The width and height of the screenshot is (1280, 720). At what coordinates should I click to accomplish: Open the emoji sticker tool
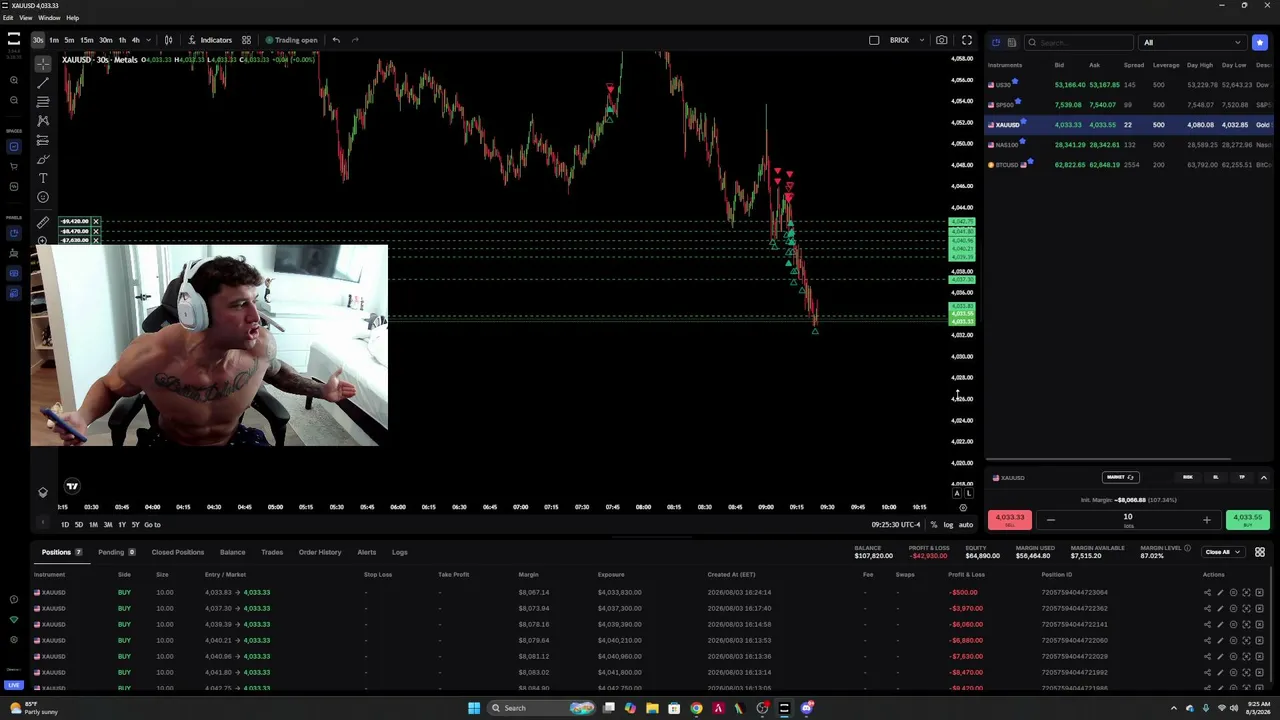point(43,197)
